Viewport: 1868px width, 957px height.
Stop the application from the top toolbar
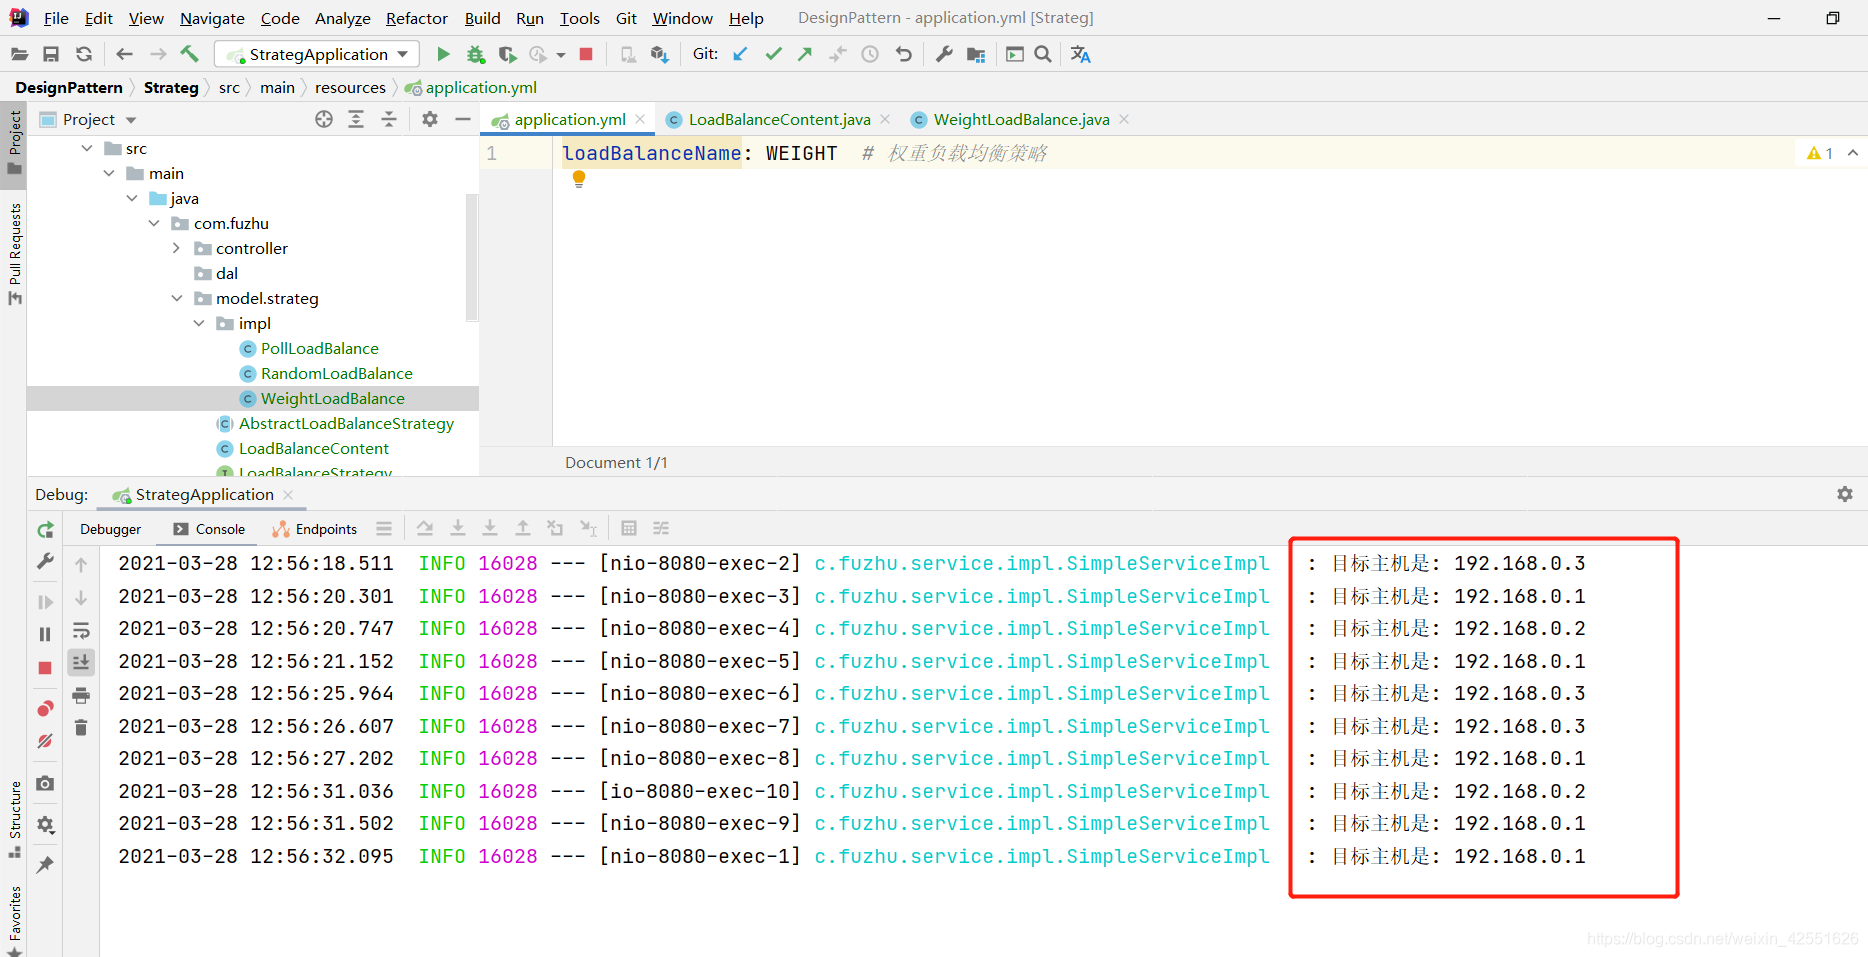(586, 54)
